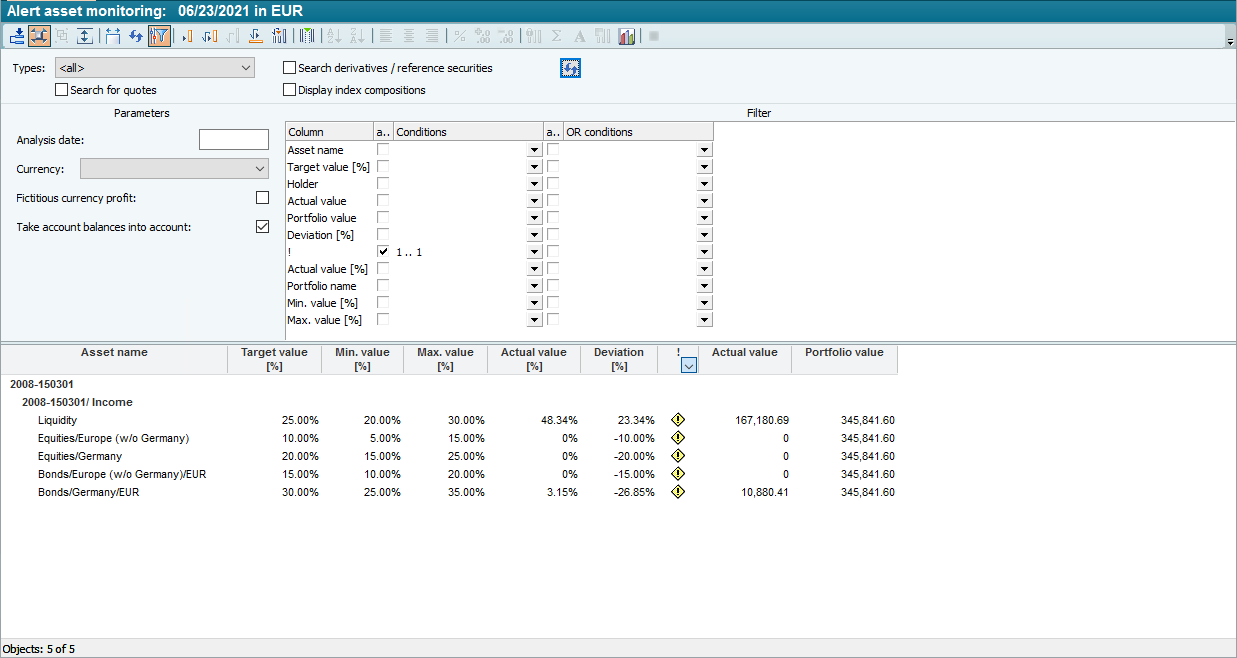
Task: Click the refresh arrows toolbar icon
Action: pos(136,36)
